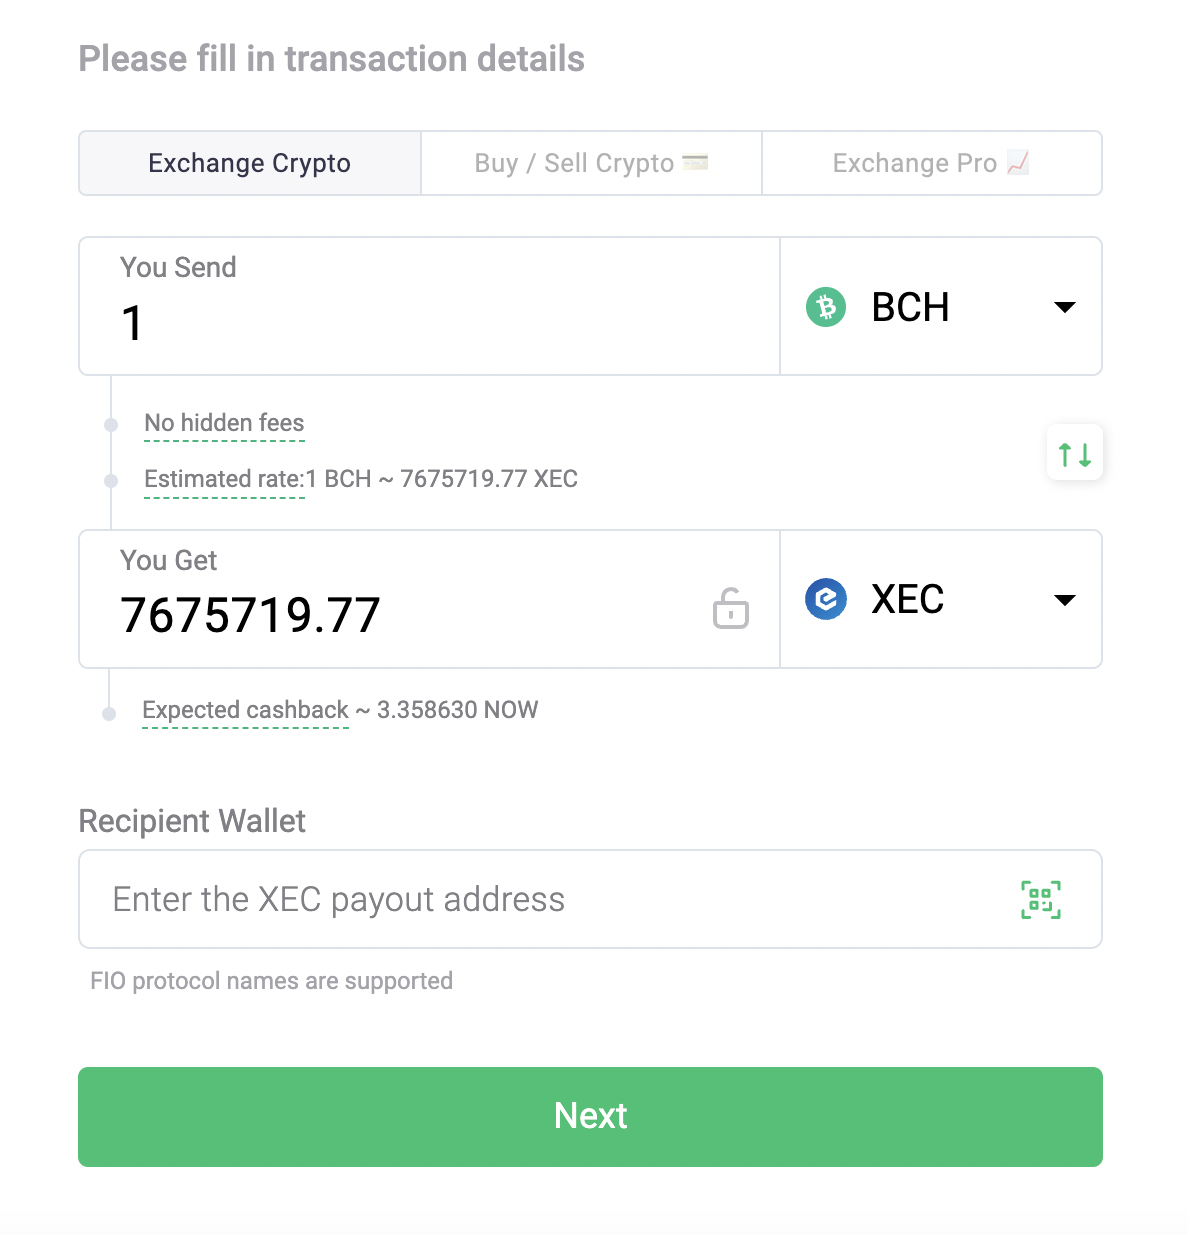1188x1234 pixels.
Task: Click the You Get amount field
Action: point(400,614)
